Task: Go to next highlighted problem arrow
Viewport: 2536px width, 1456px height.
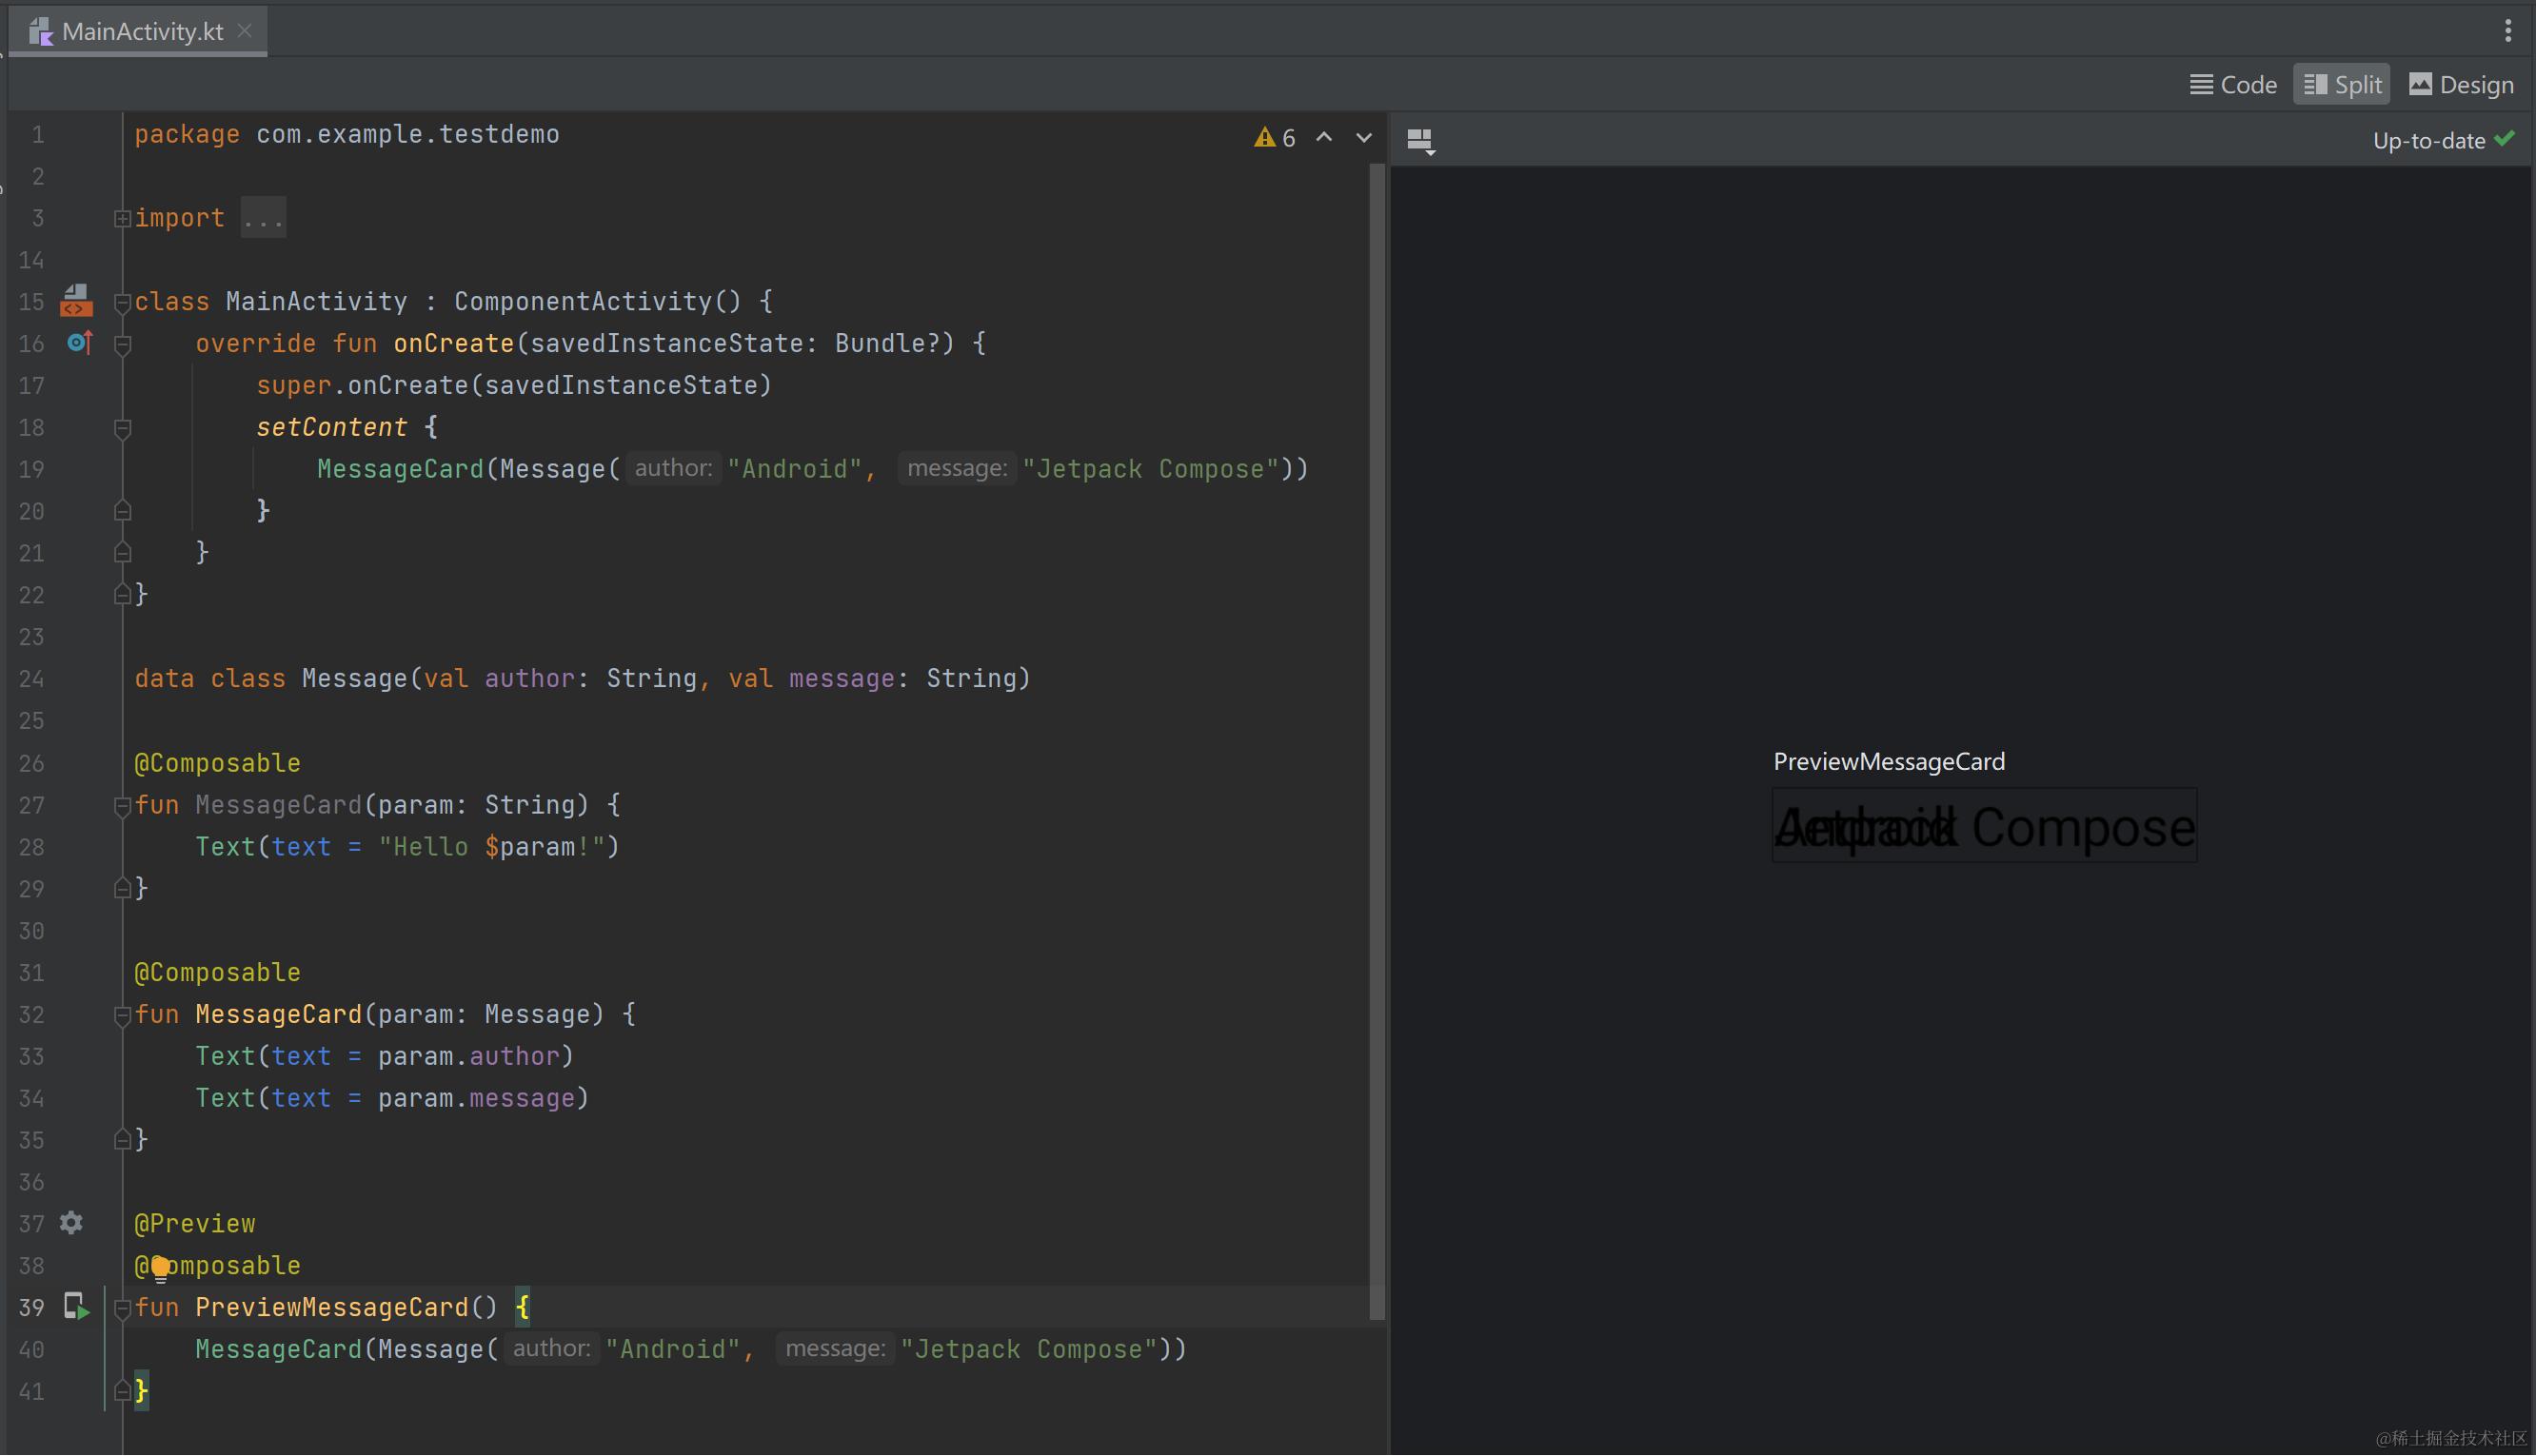Action: 1364,137
